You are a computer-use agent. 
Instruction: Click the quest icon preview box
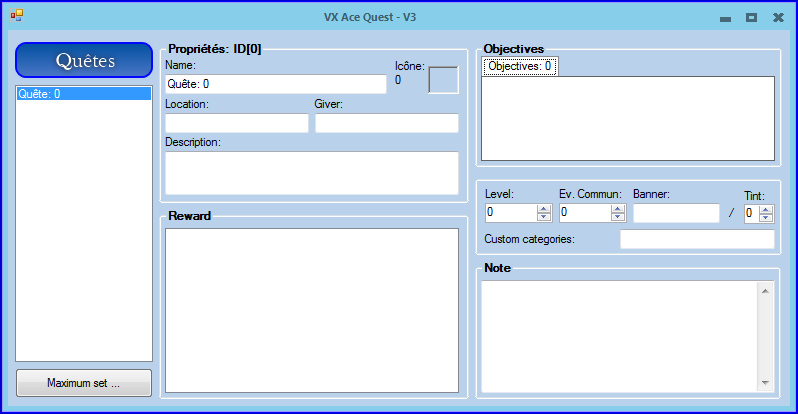[x=443, y=80]
